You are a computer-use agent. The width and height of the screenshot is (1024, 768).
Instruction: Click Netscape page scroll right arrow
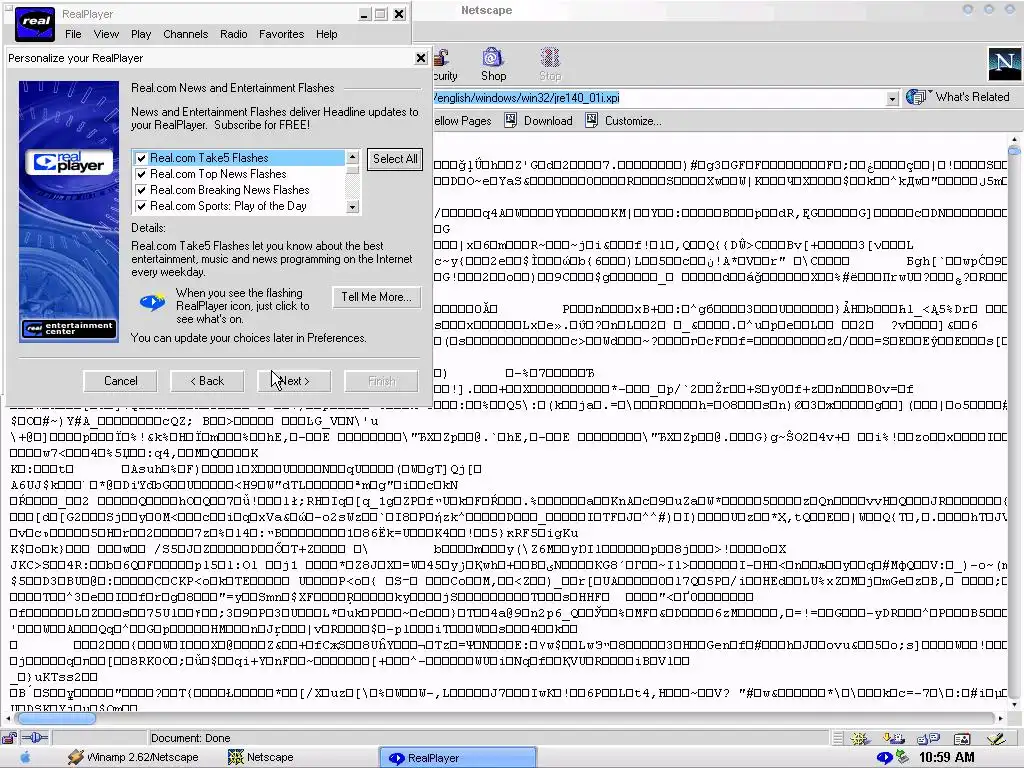[1000, 718]
